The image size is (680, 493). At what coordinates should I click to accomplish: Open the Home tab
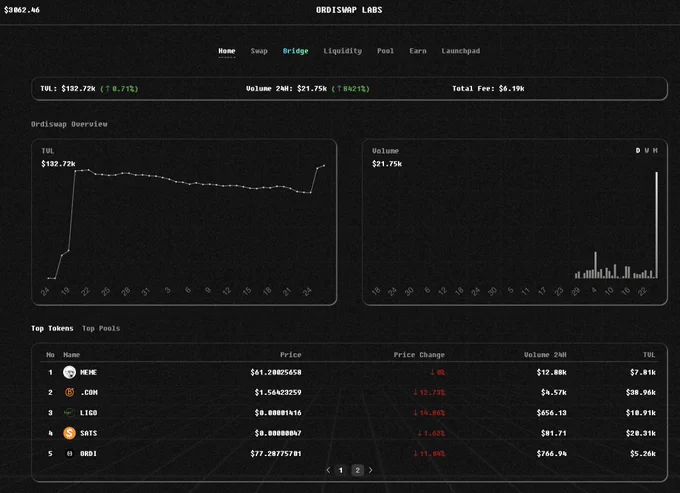click(227, 51)
